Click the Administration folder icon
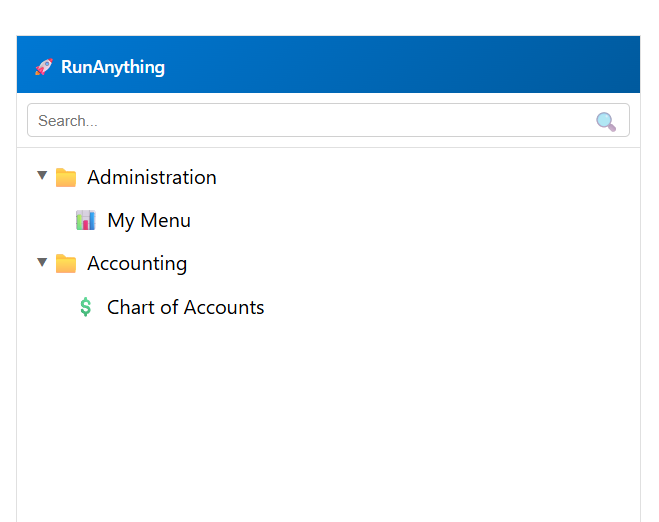659x522 pixels. pyautogui.click(x=66, y=178)
